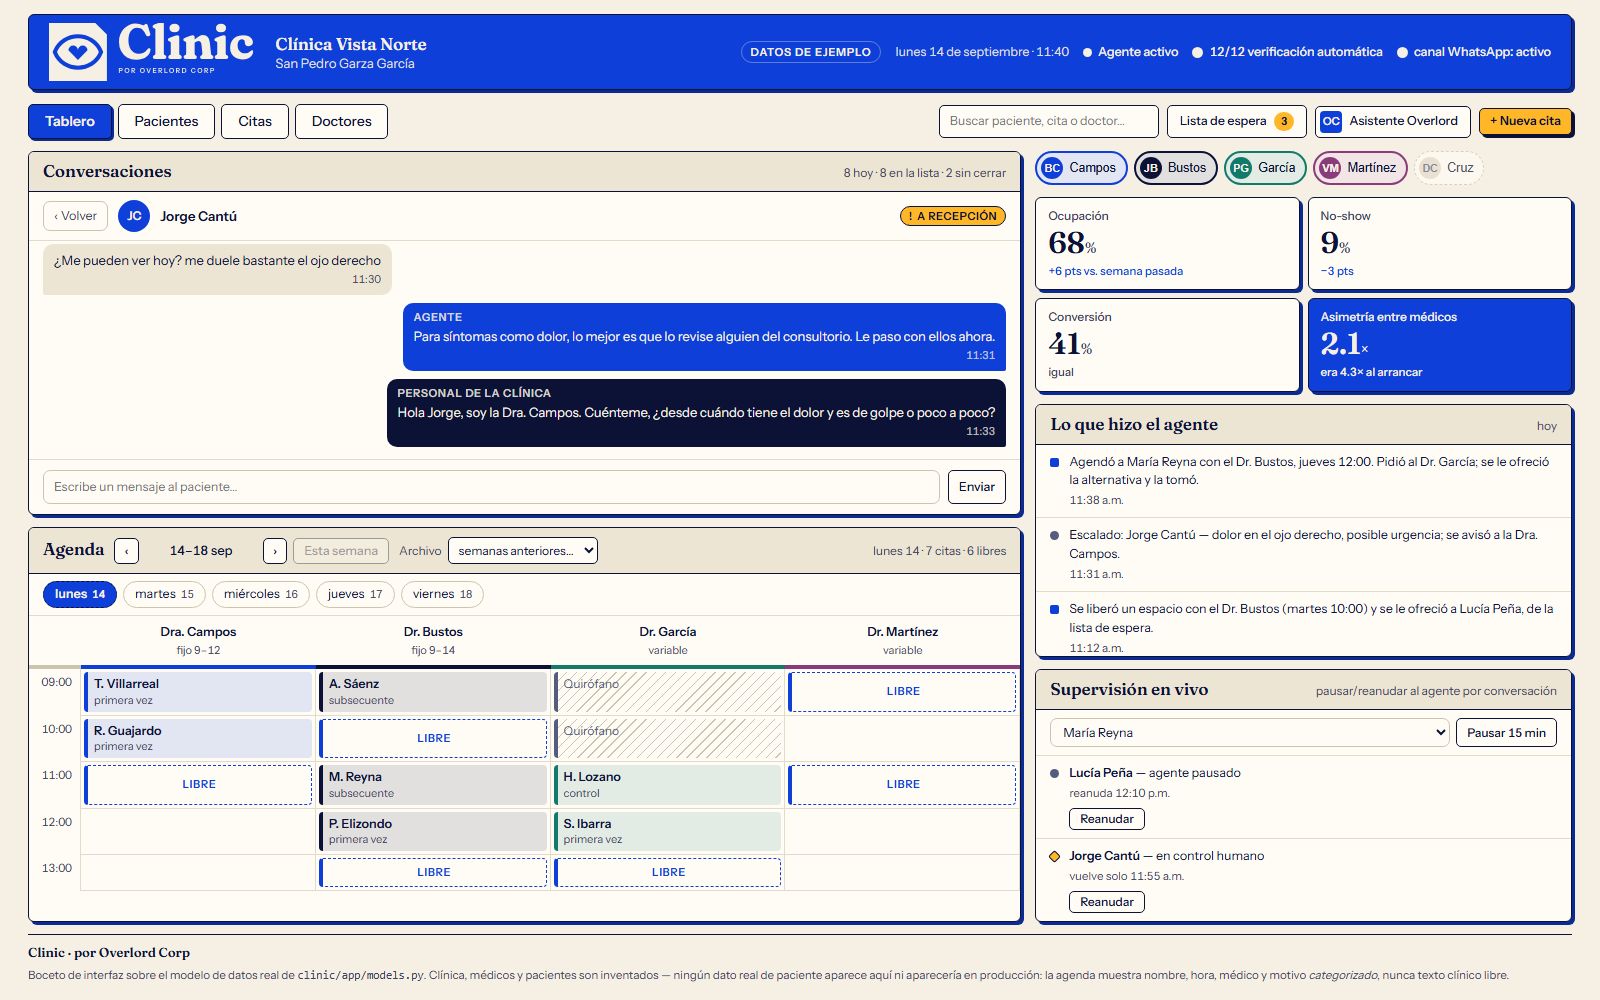Select the martes 15 day tab
This screenshot has width=1600, height=1000.
165,594
